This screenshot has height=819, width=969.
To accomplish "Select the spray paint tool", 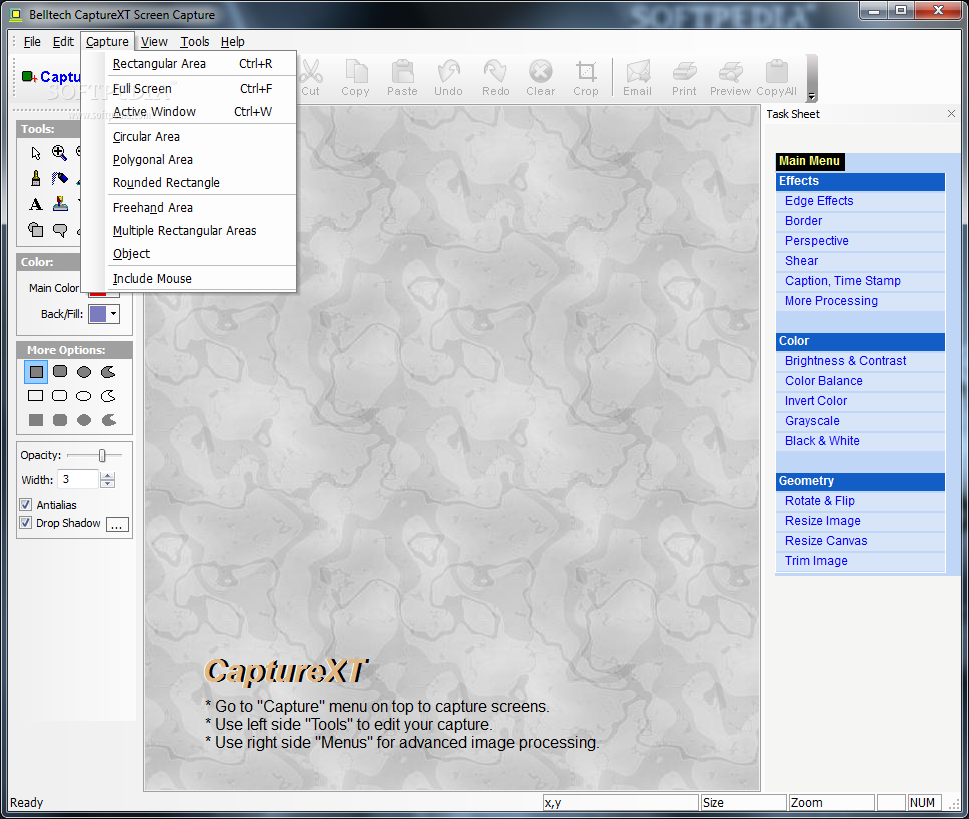I will (59, 179).
